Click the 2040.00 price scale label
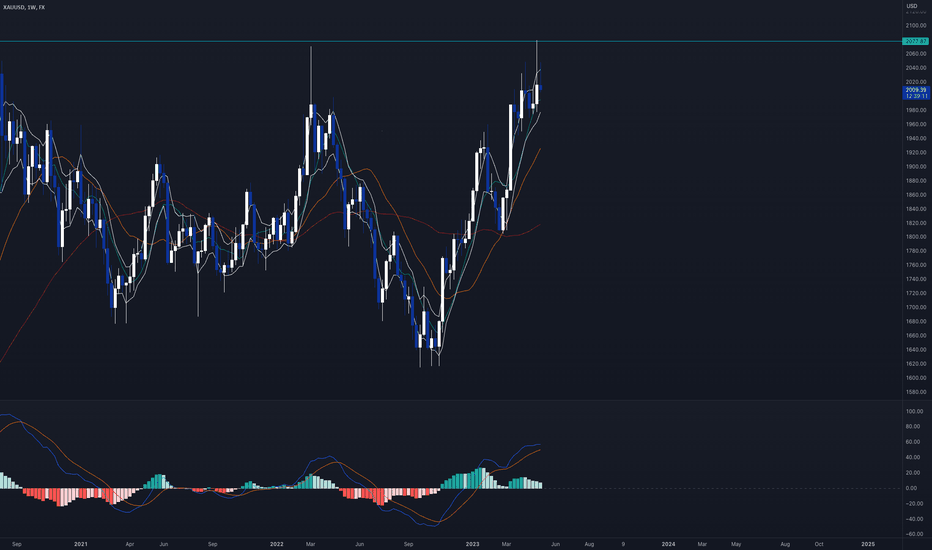The width and height of the screenshot is (932, 550). 916,68
